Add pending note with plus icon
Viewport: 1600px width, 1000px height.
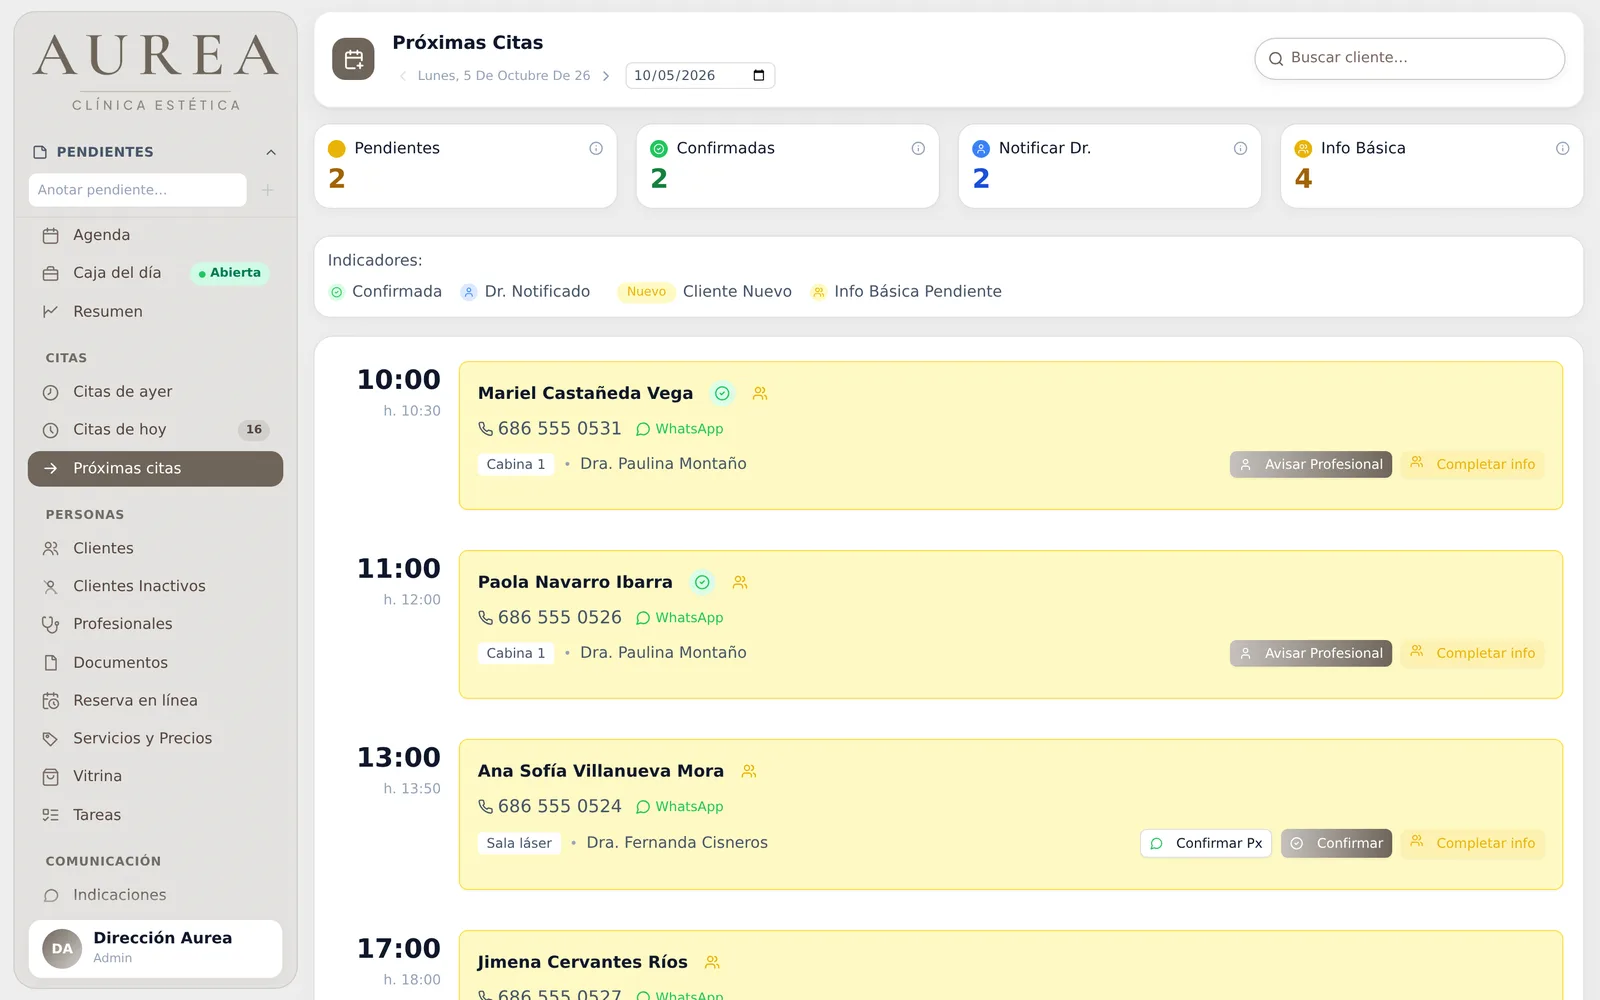[x=267, y=190]
